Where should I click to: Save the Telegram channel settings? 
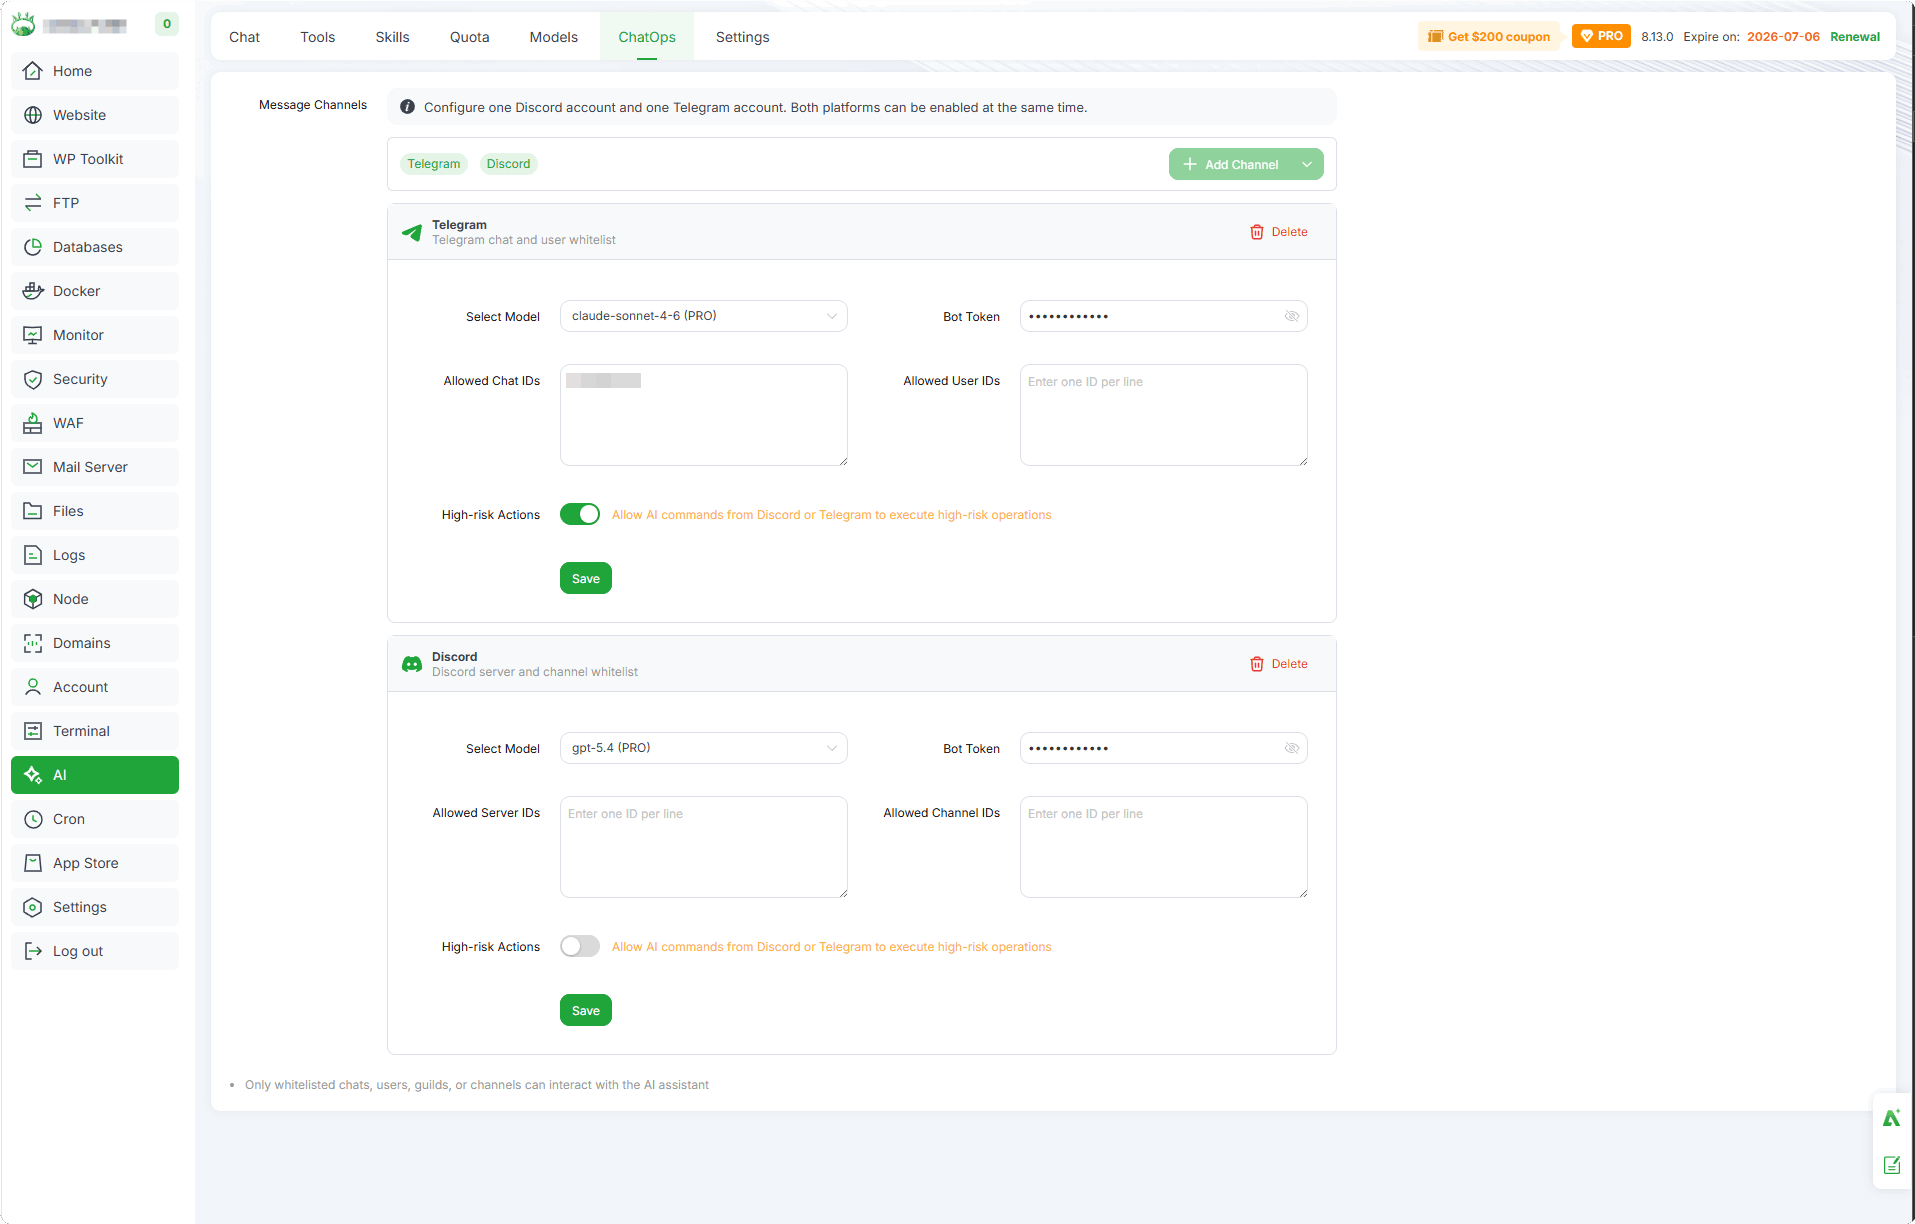click(x=586, y=578)
